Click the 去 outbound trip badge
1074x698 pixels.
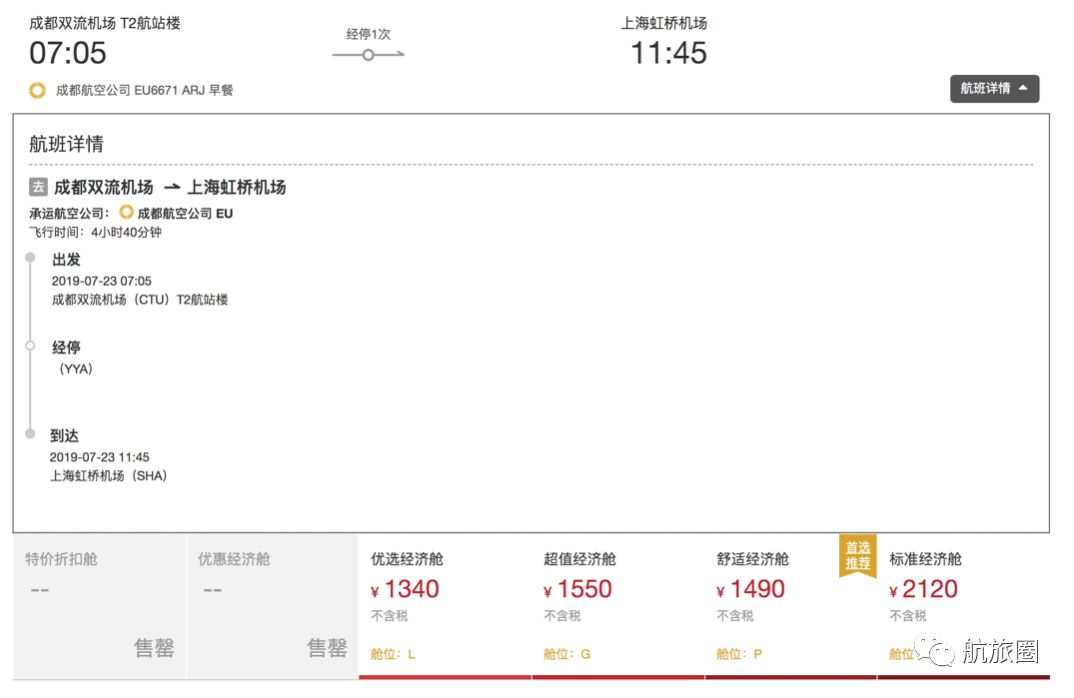pos(35,187)
